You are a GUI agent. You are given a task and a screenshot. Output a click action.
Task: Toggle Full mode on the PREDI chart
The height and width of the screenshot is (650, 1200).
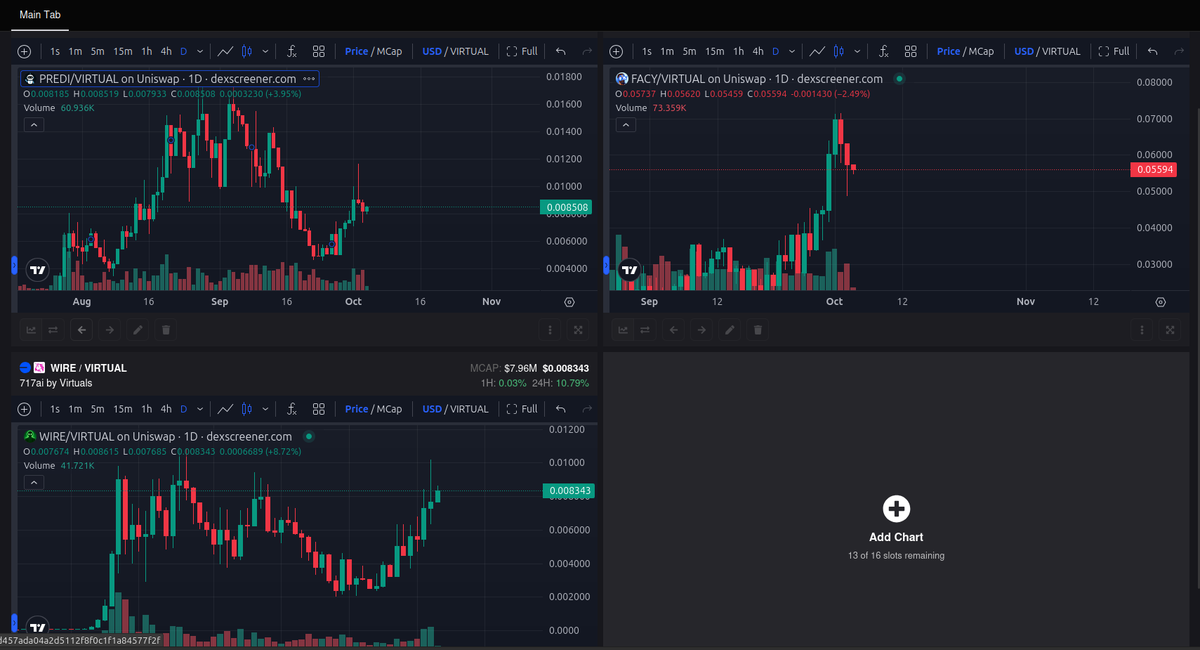[522, 51]
